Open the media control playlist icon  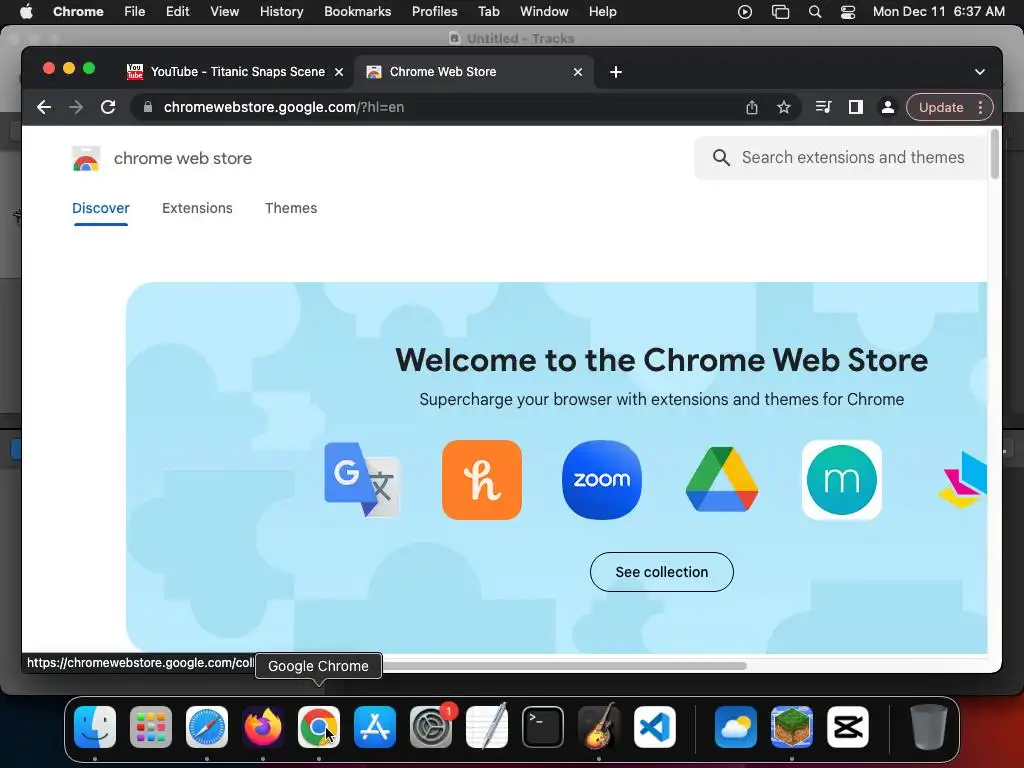pos(824,107)
